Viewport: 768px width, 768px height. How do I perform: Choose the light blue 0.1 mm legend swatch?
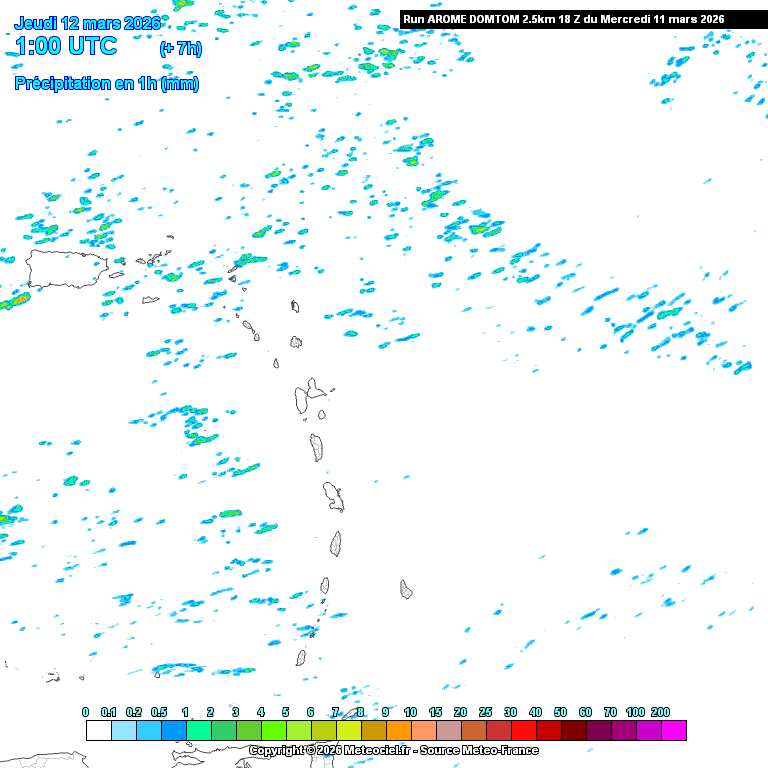[124, 731]
